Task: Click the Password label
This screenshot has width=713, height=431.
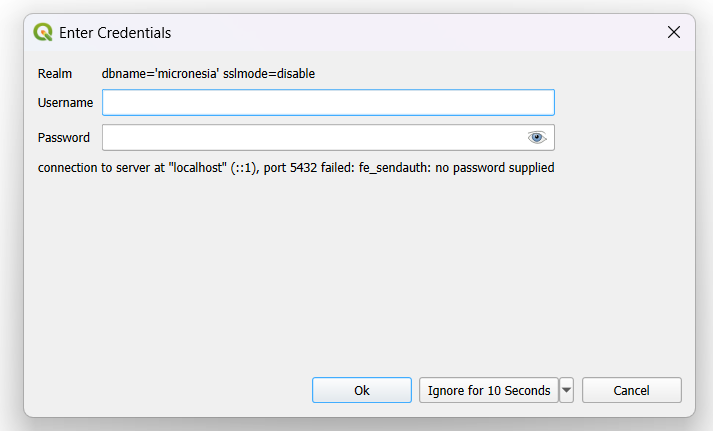Action: 64,138
